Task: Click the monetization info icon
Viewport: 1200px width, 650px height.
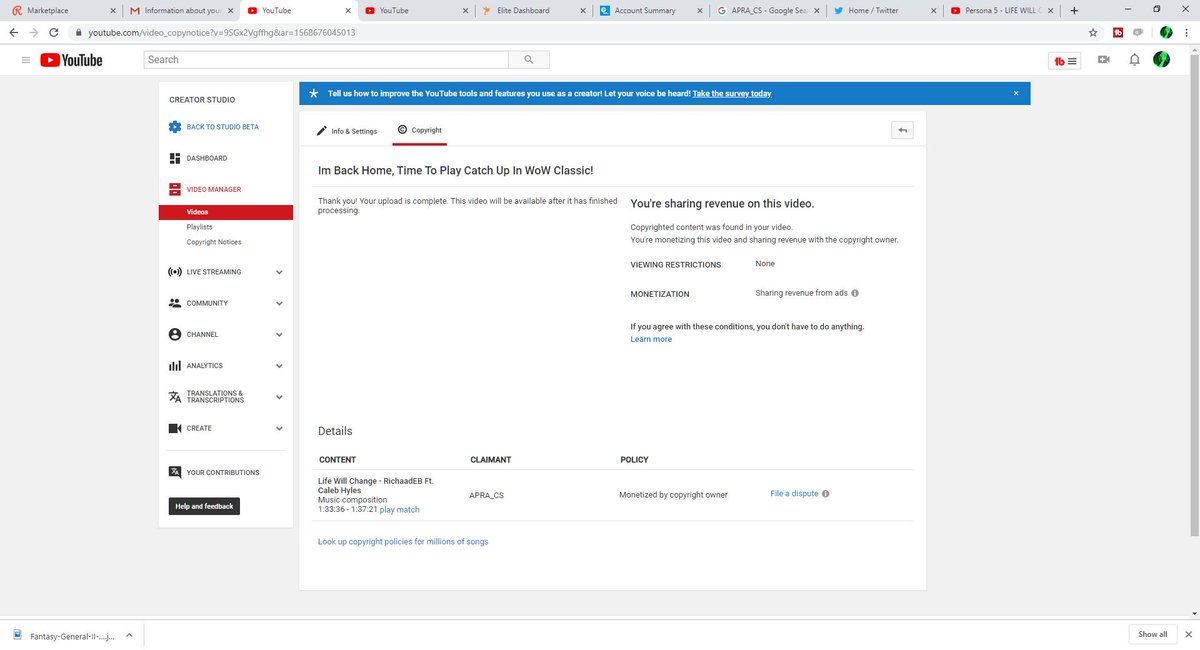Action: point(855,294)
